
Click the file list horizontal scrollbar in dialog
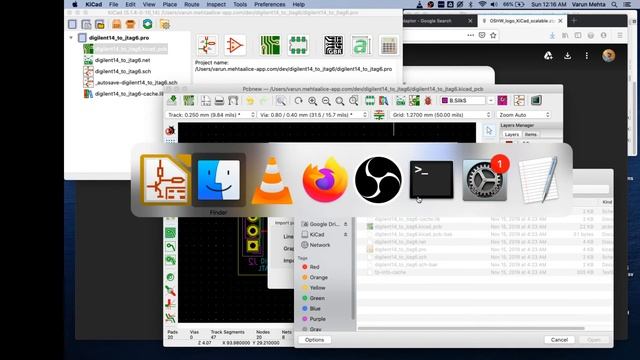(x=471, y=328)
